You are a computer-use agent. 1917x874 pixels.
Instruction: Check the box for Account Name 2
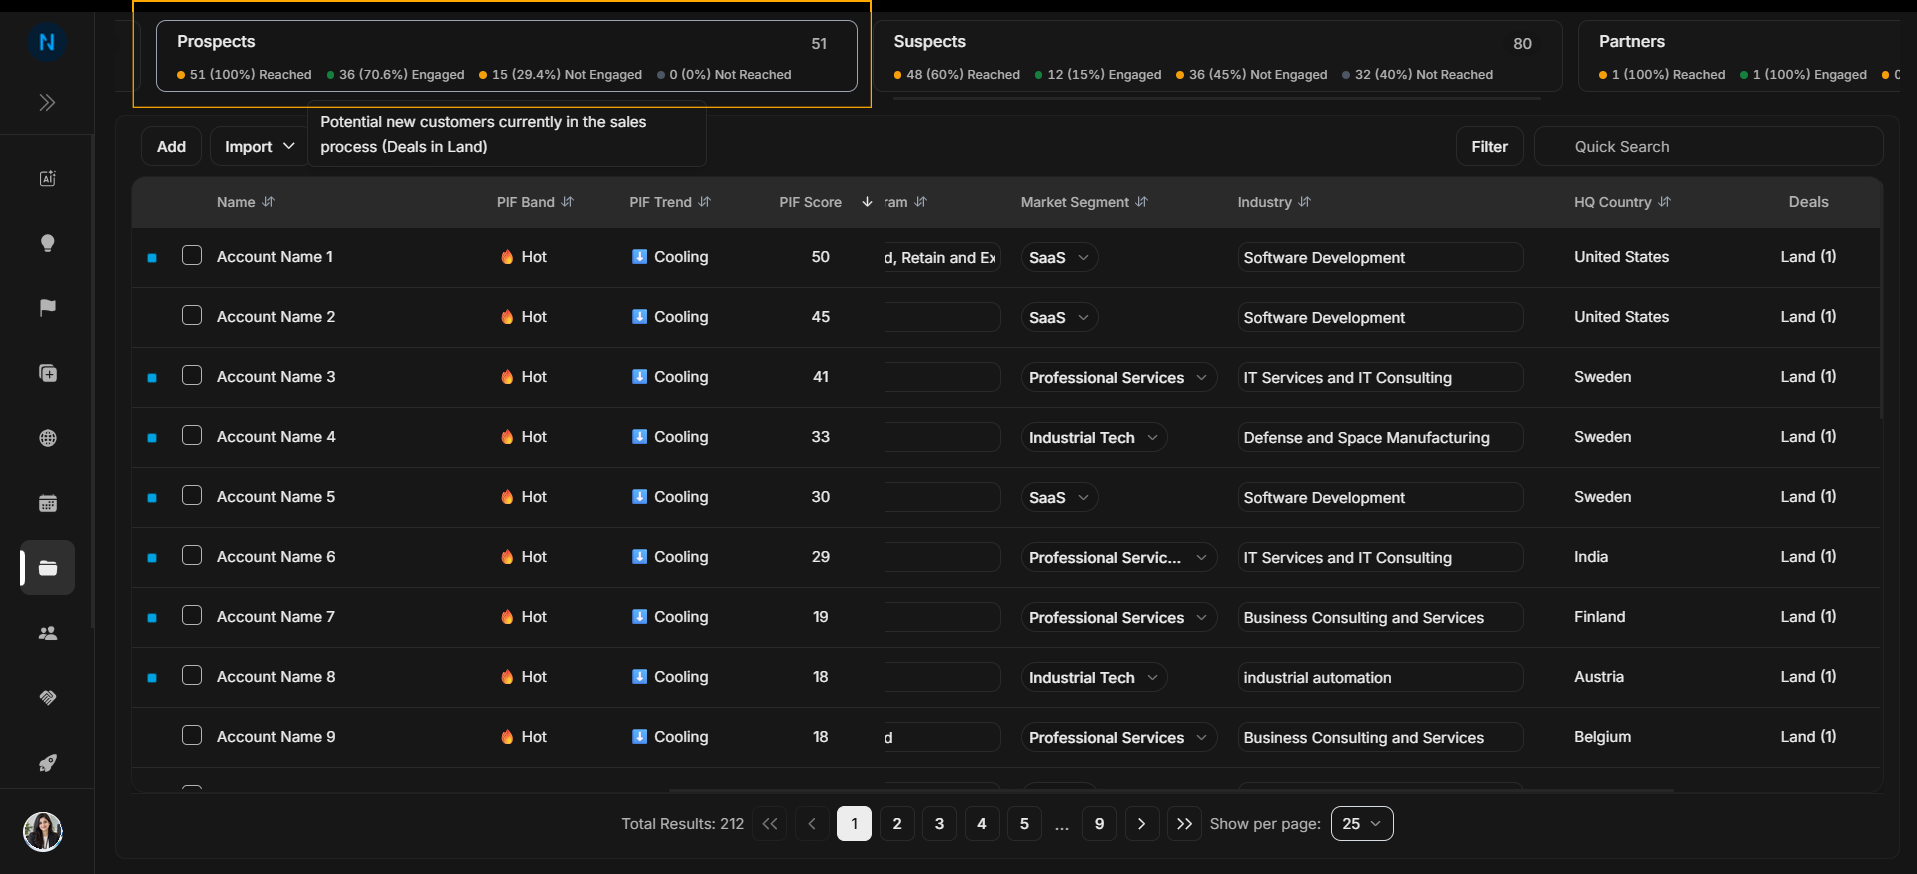tap(192, 316)
